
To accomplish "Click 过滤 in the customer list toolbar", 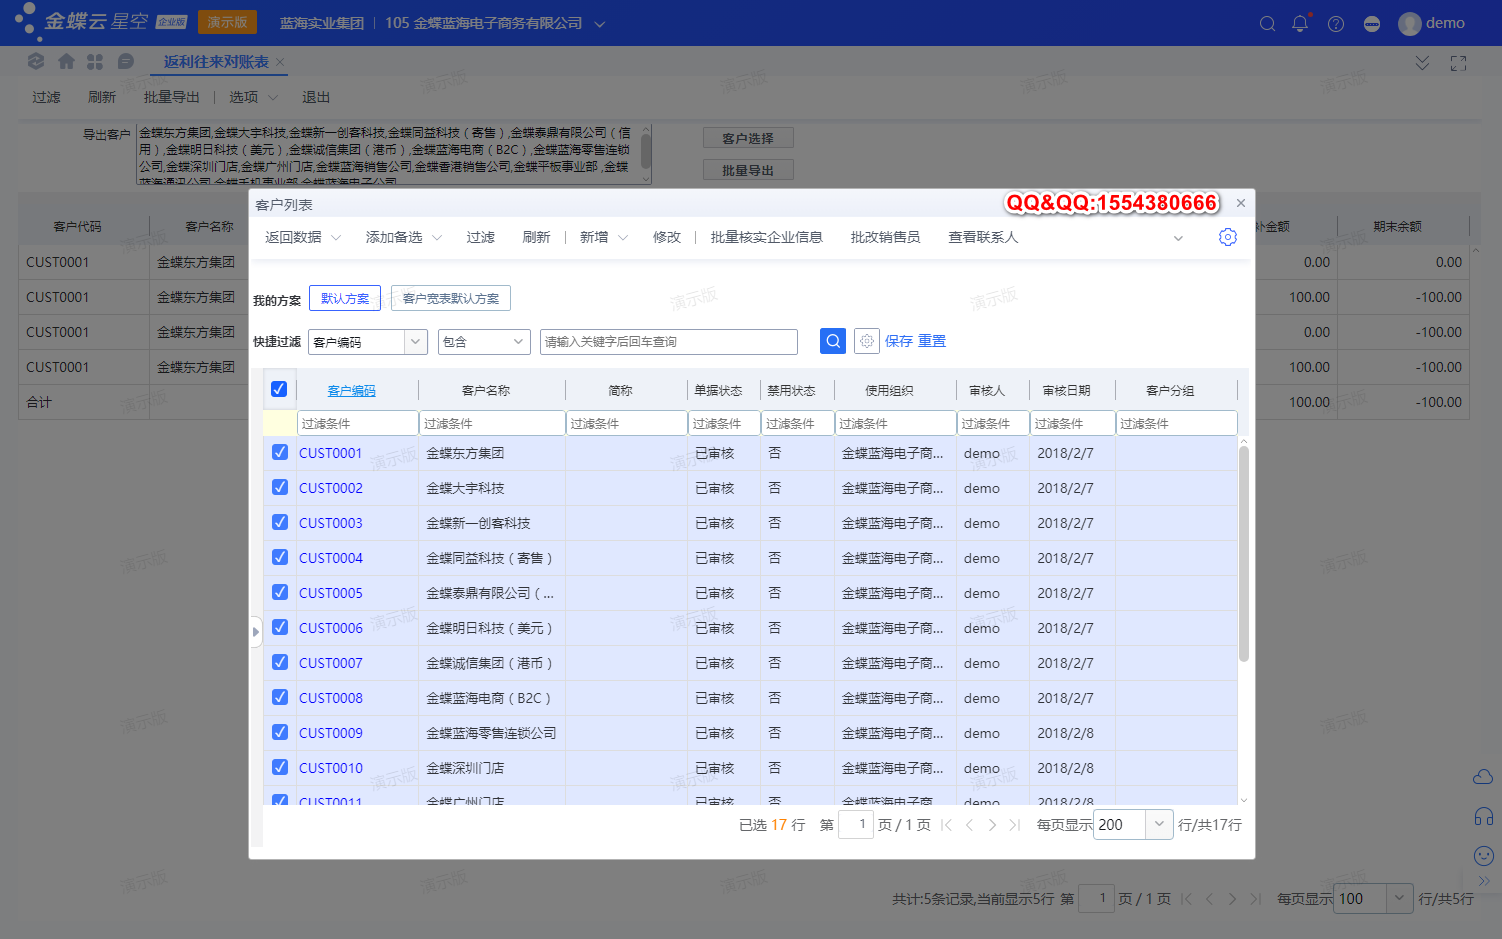I will click(480, 237).
